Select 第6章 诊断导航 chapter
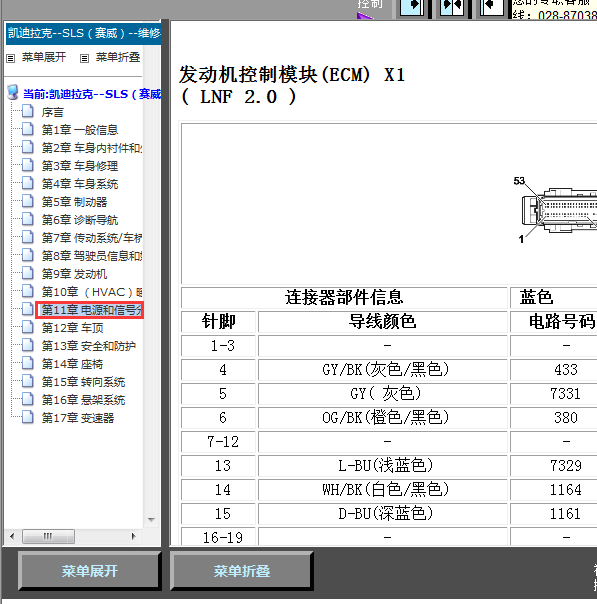This screenshot has height=604, width=597. pos(80,220)
